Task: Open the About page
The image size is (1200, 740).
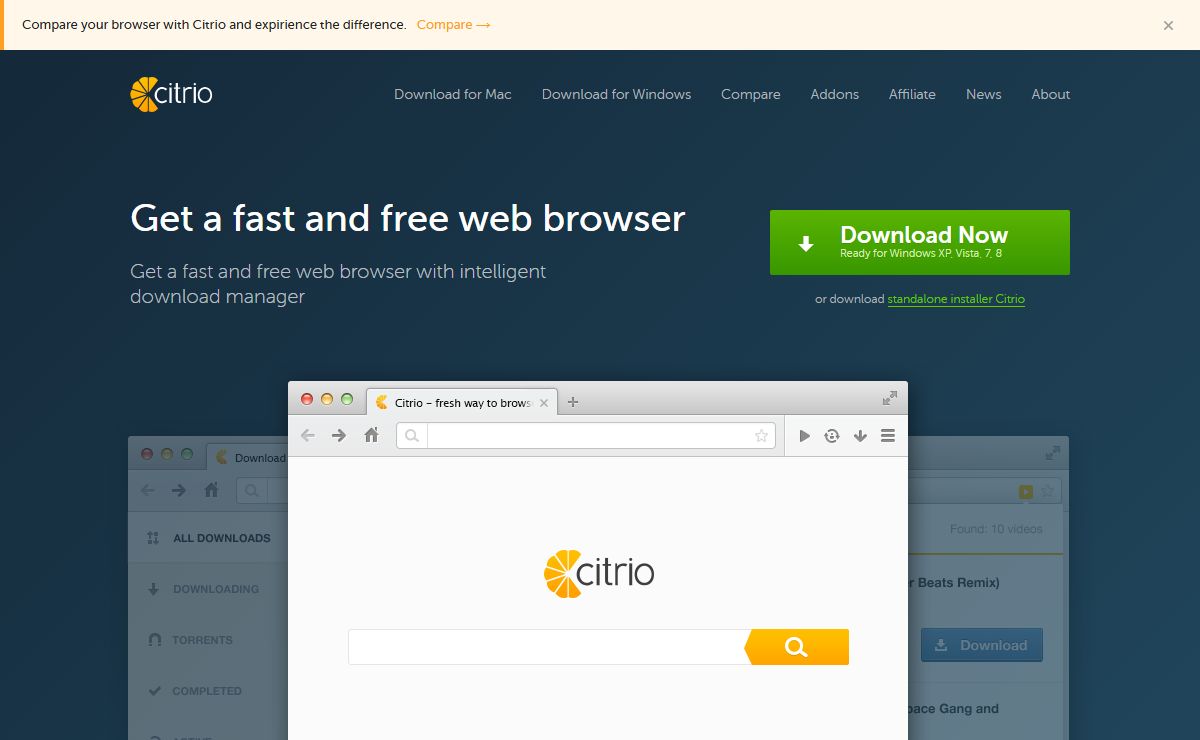Action: click(1051, 94)
